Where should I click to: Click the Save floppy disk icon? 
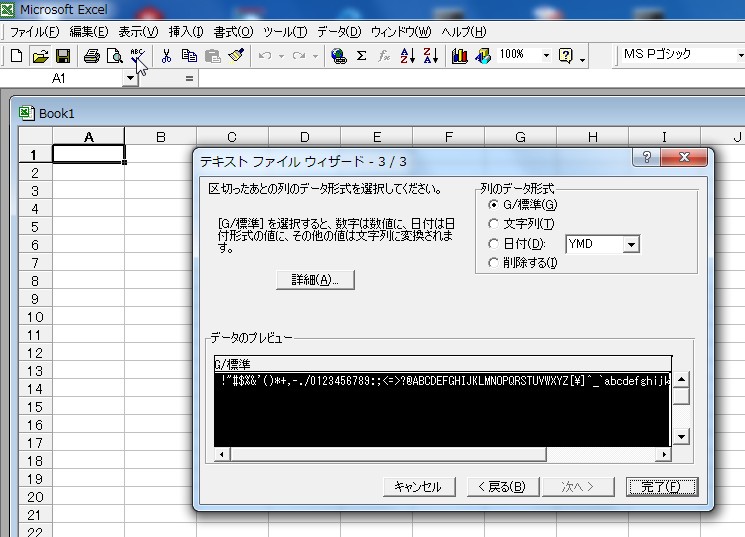[x=63, y=56]
